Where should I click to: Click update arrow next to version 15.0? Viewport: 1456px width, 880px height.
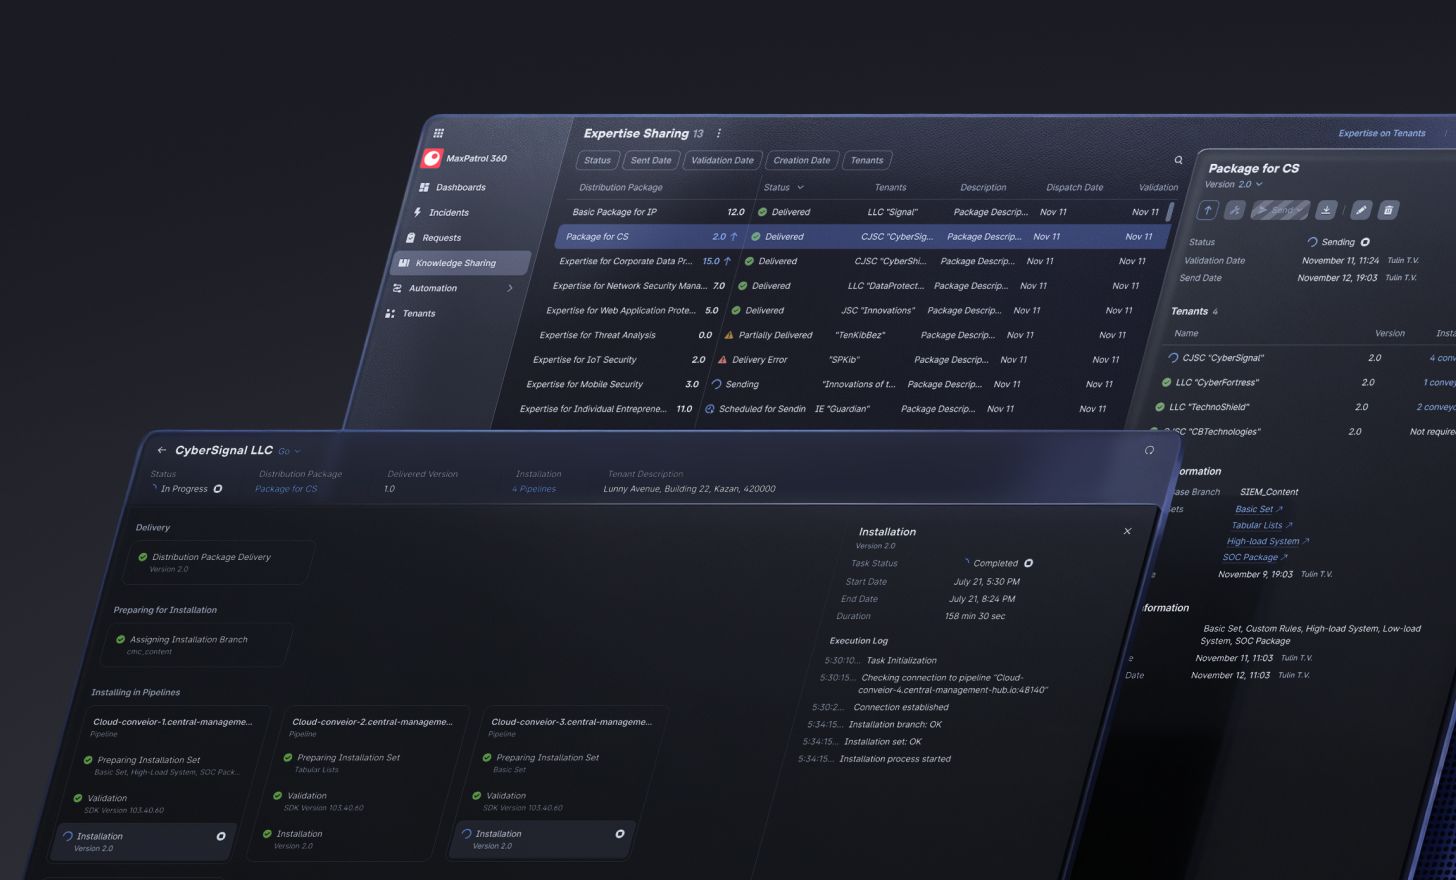[727, 261]
